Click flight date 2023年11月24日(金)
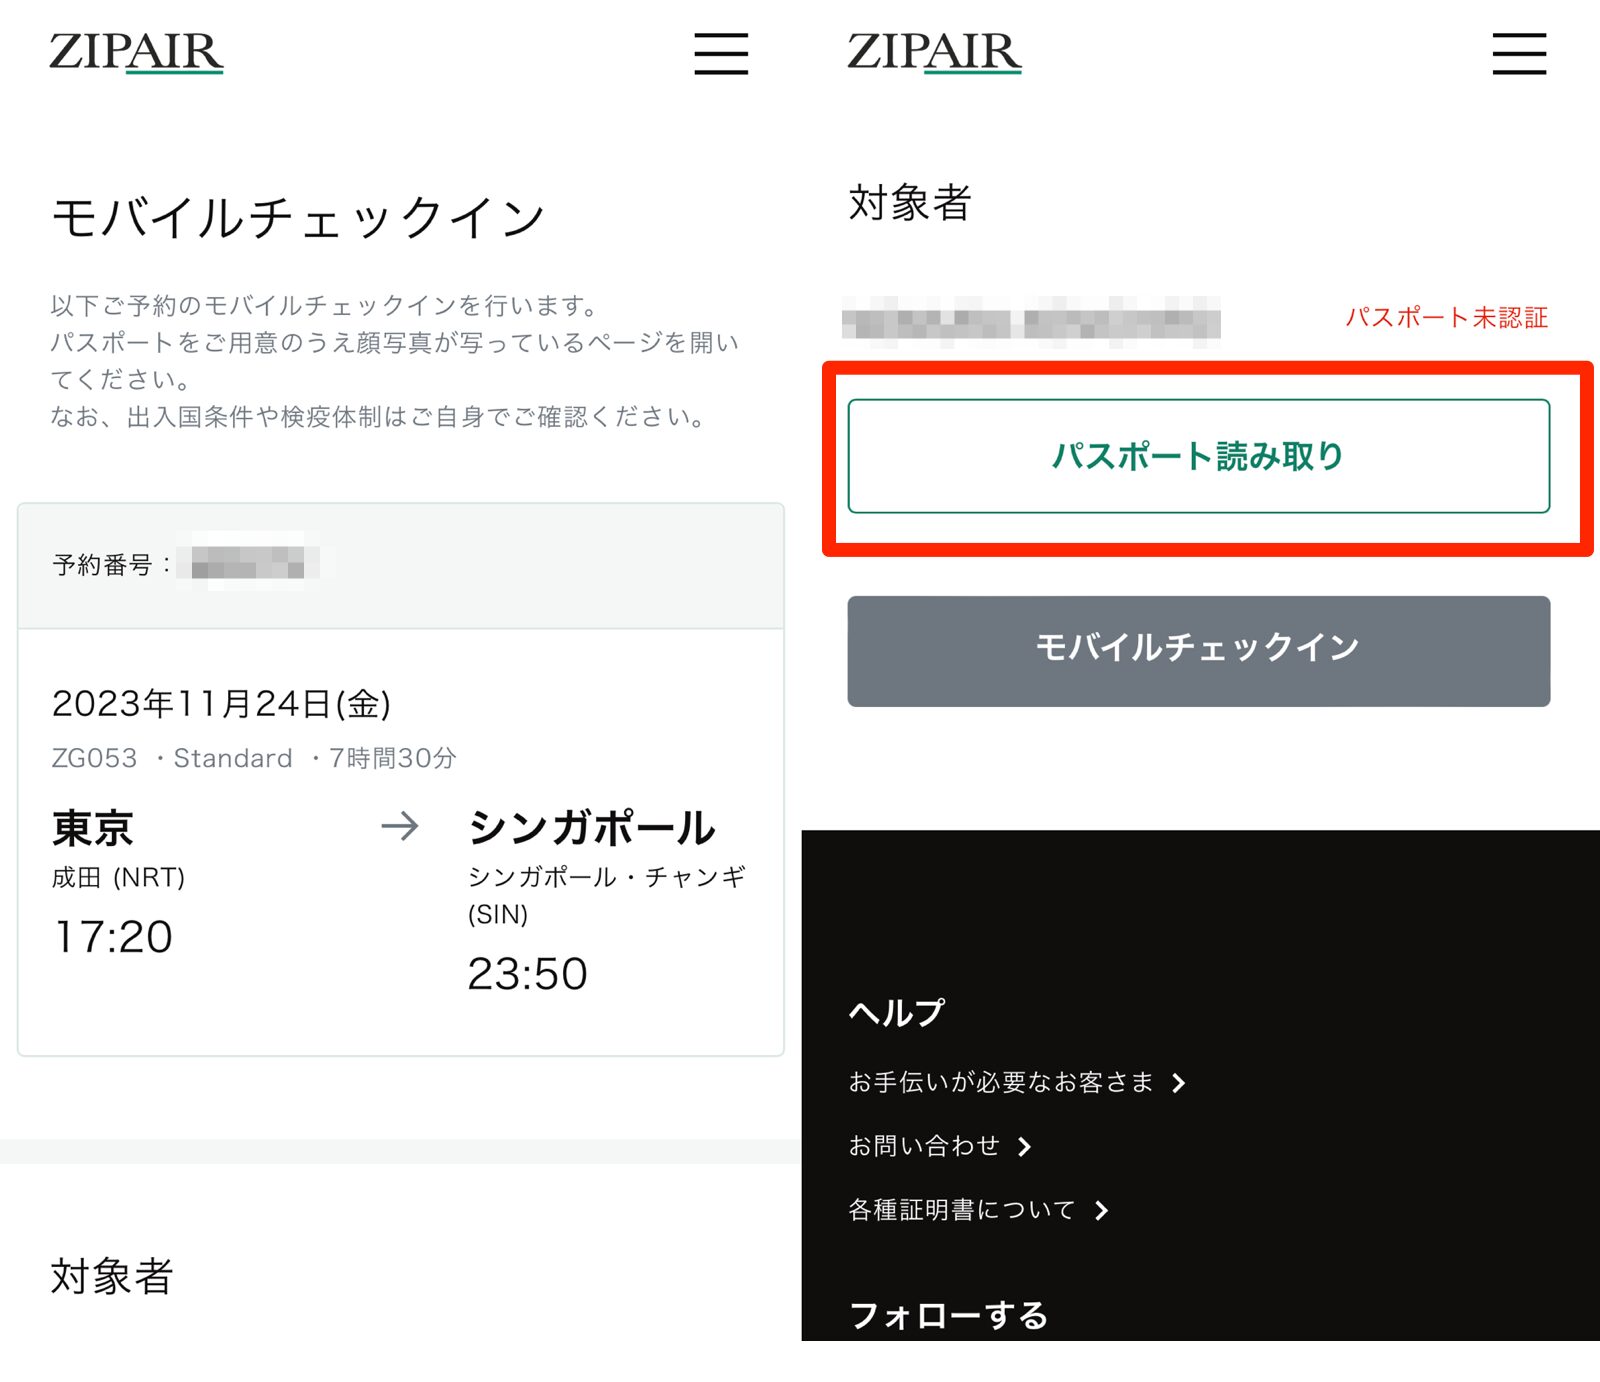1600x1382 pixels. coord(221,704)
